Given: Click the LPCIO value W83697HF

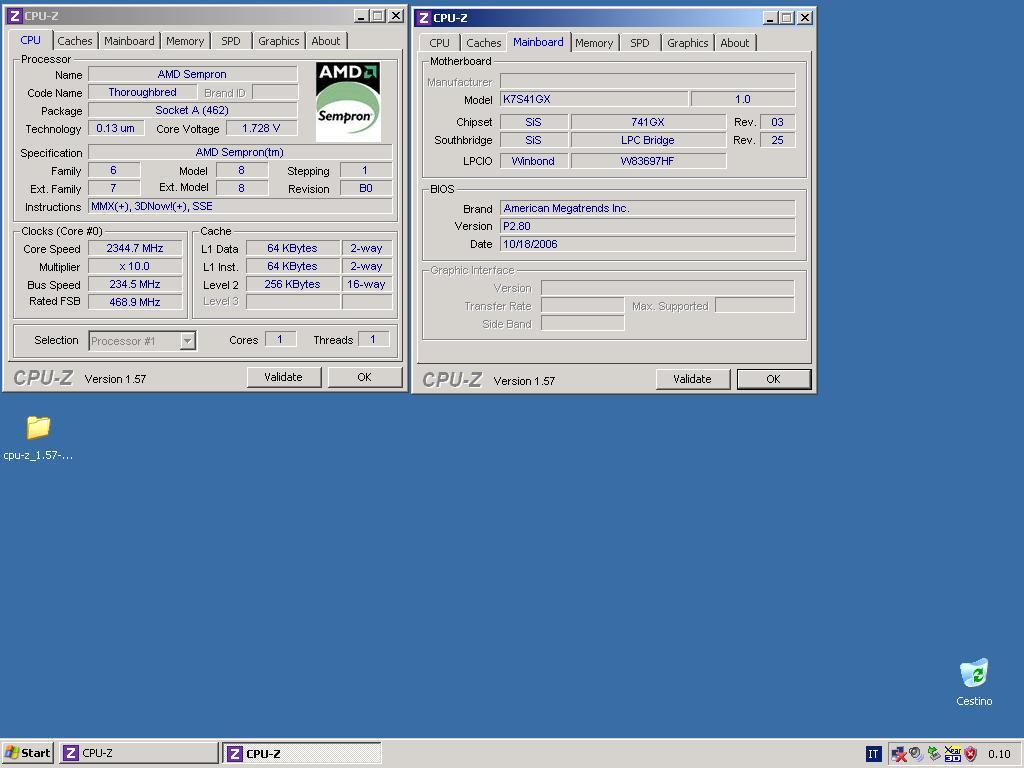Looking at the screenshot, I should (648, 161).
